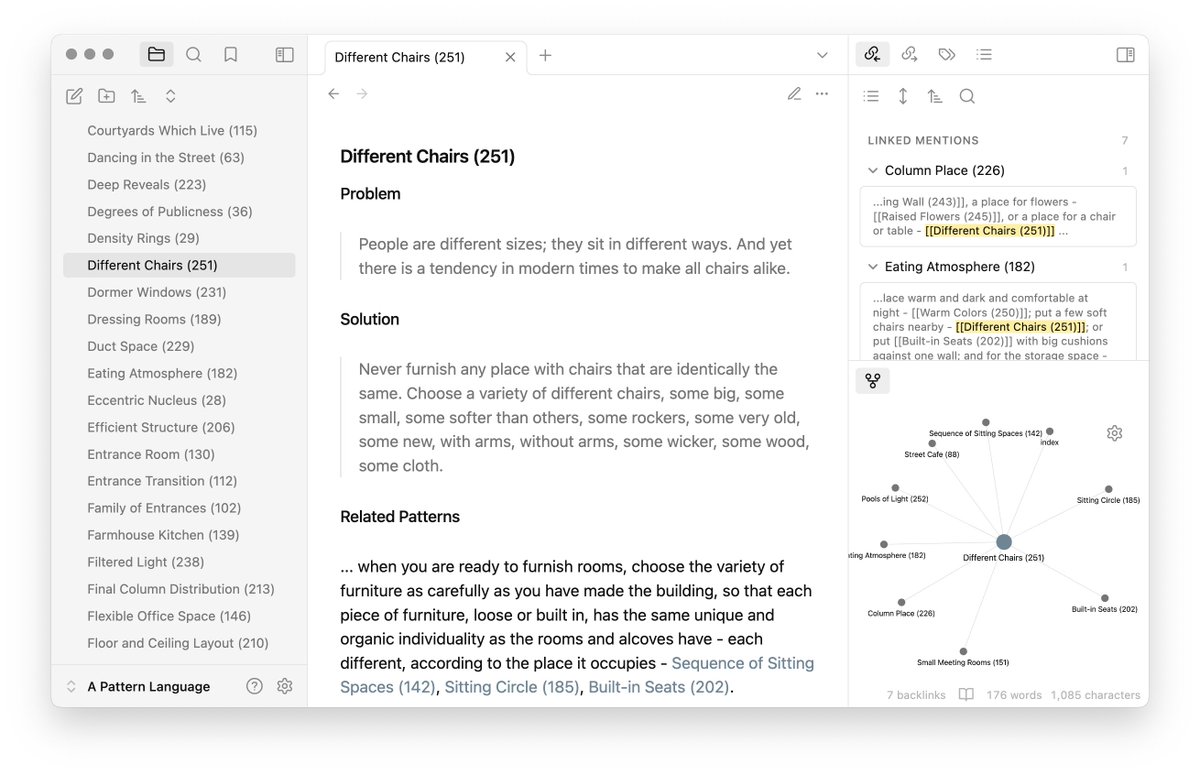Click the Small Meeting Rooms (151) graph node
The width and height of the screenshot is (1200, 775).
pyautogui.click(x=963, y=651)
